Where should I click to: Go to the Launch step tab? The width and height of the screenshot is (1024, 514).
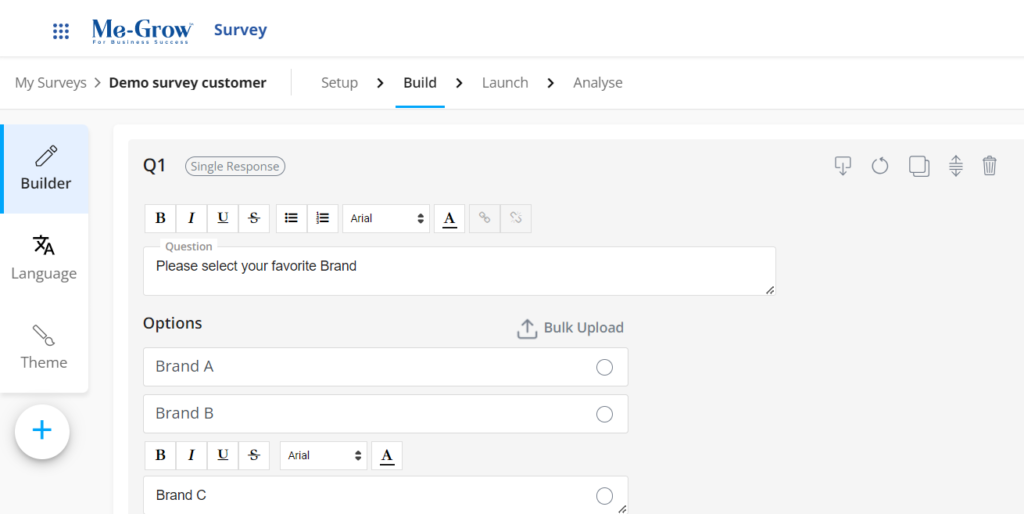[x=504, y=83]
